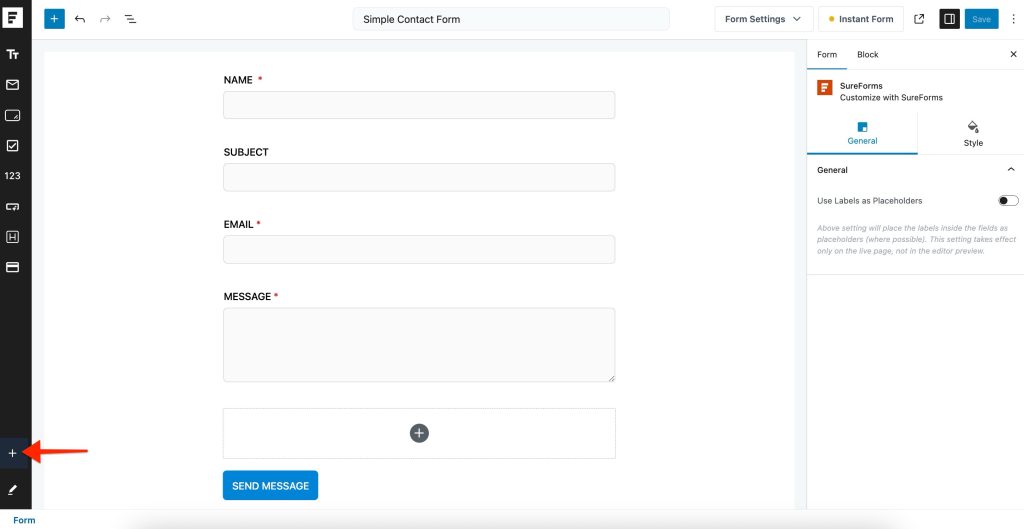Click the form title Simple Contact Form field
Screen dimensions: 1024x529
tap(511, 19)
